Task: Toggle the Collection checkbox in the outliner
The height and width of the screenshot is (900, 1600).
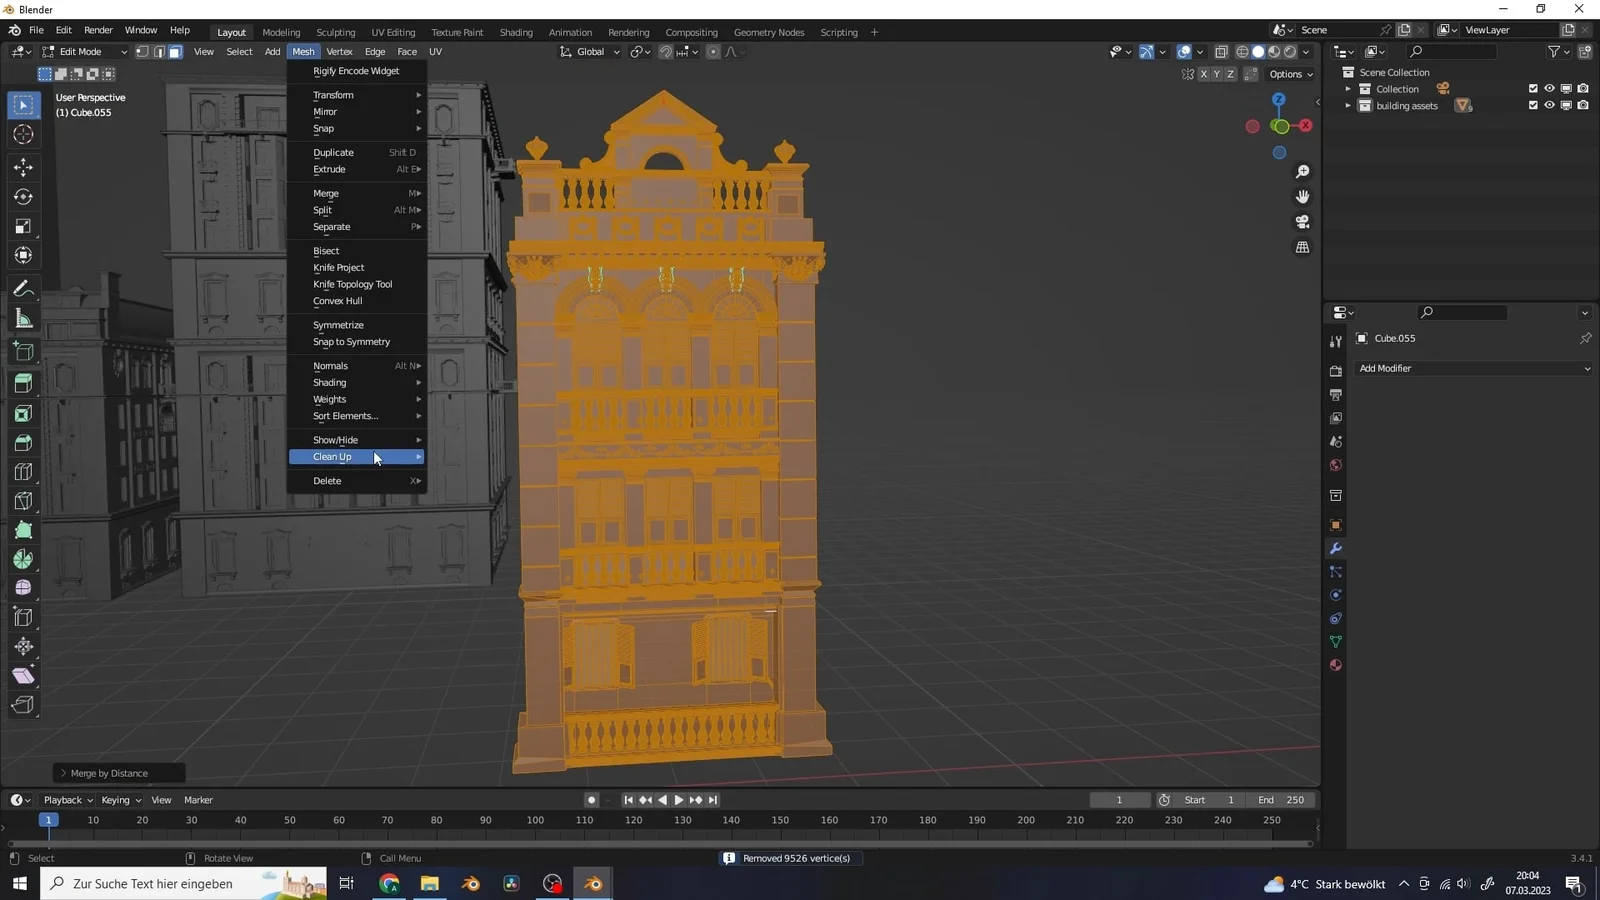Action: coord(1532,88)
